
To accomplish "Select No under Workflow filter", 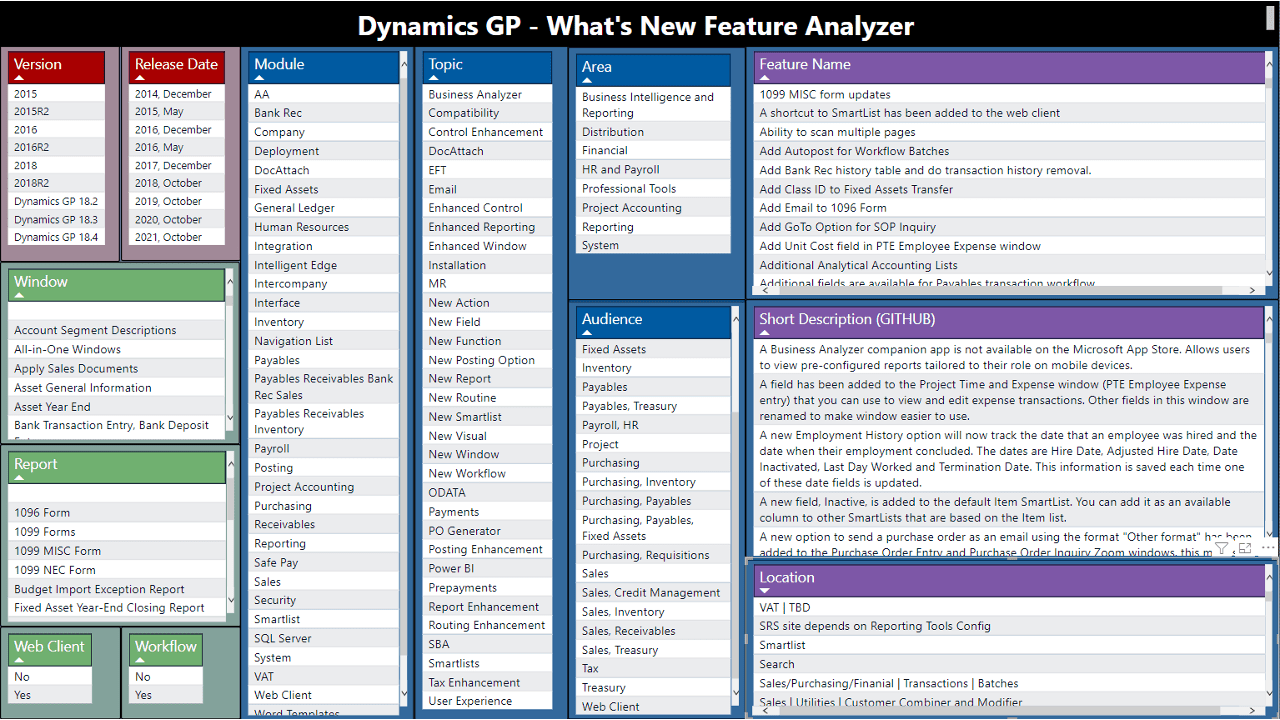I will click(143, 677).
